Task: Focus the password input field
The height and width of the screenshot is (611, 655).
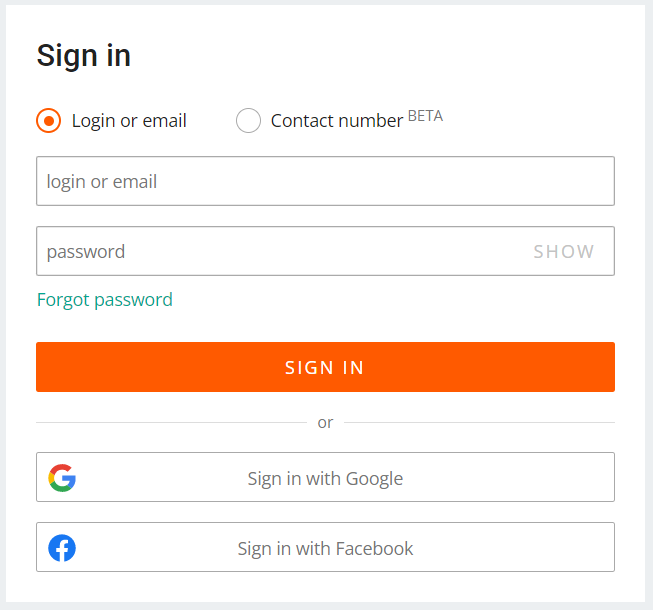Action: tap(280, 251)
